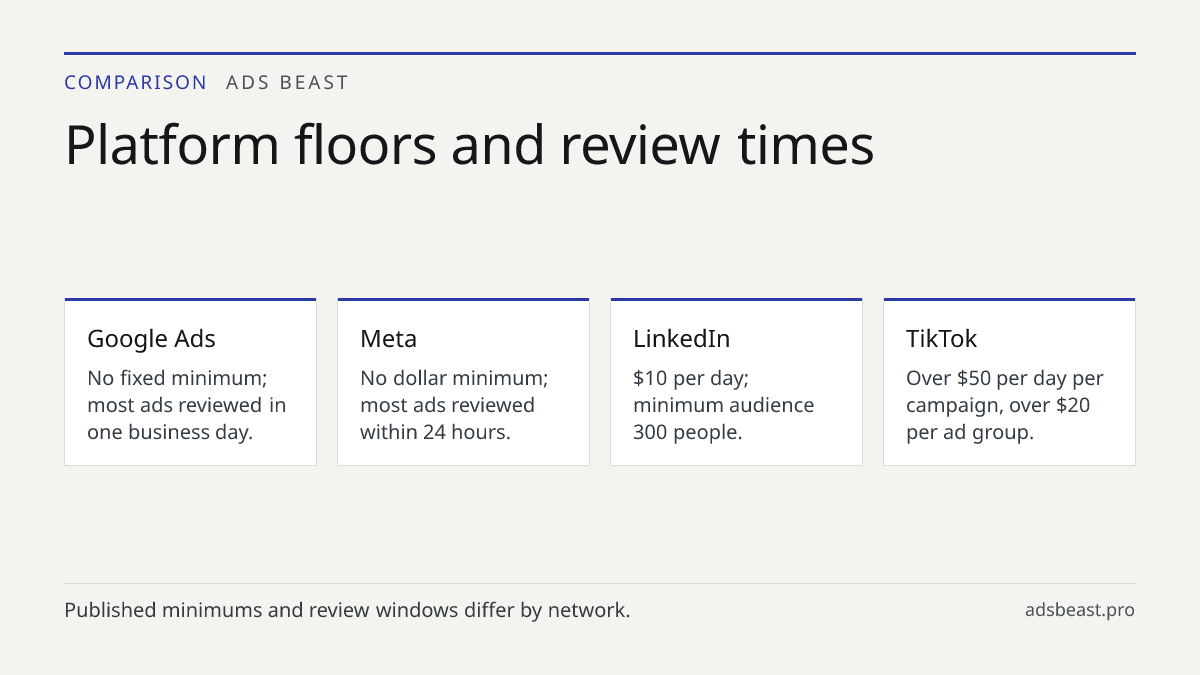Select the TikTok card title
The height and width of the screenshot is (675, 1200).
click(x=941, y=339)
